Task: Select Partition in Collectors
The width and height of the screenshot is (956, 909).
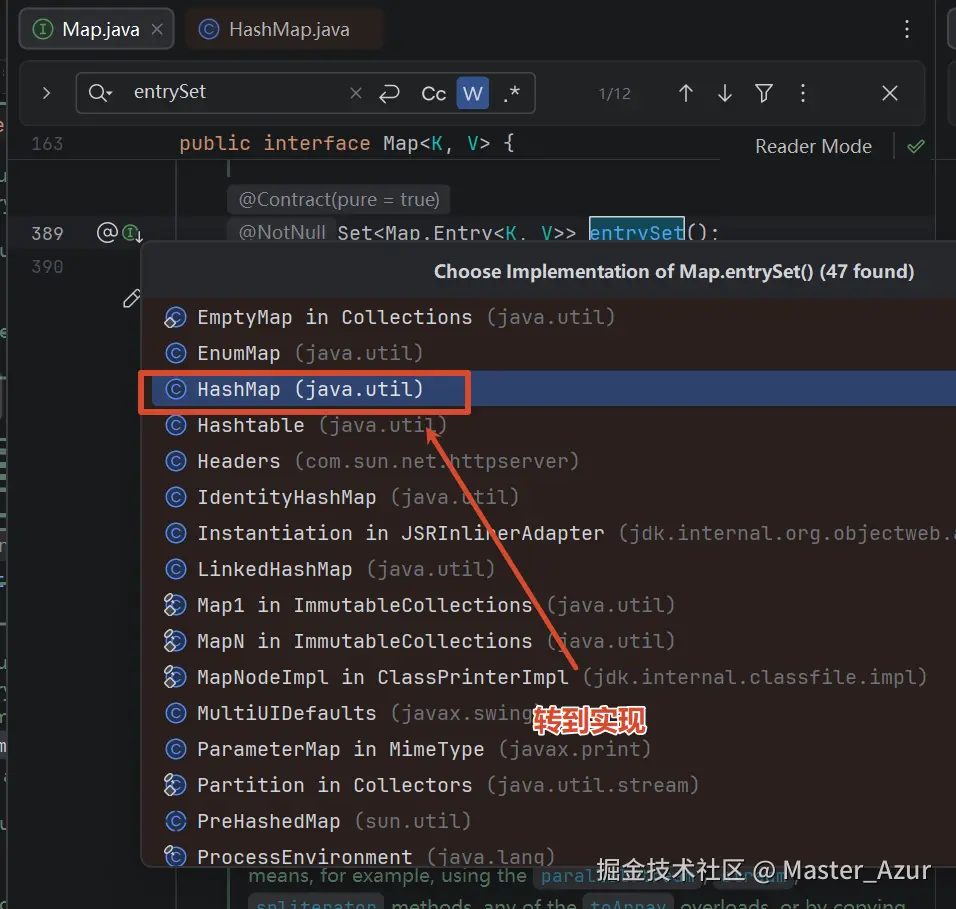Action: coord(548,785)
